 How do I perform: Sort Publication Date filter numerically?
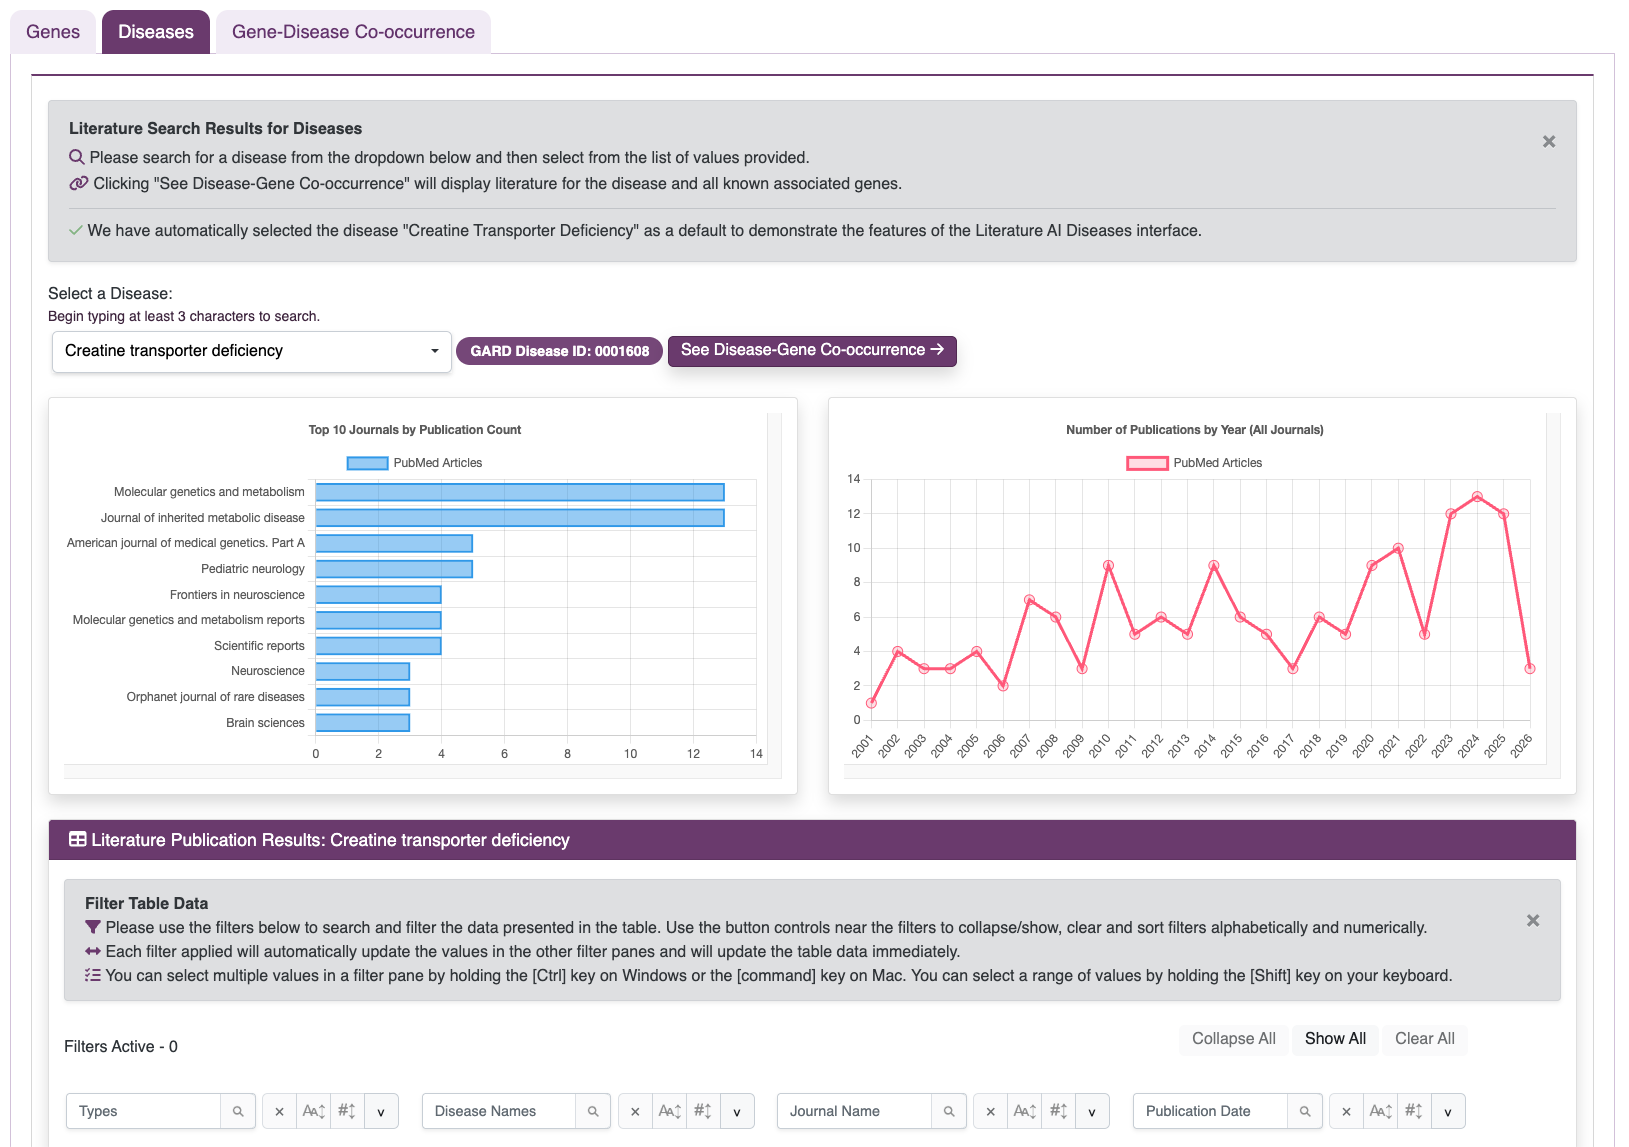pos(1413,1111)
